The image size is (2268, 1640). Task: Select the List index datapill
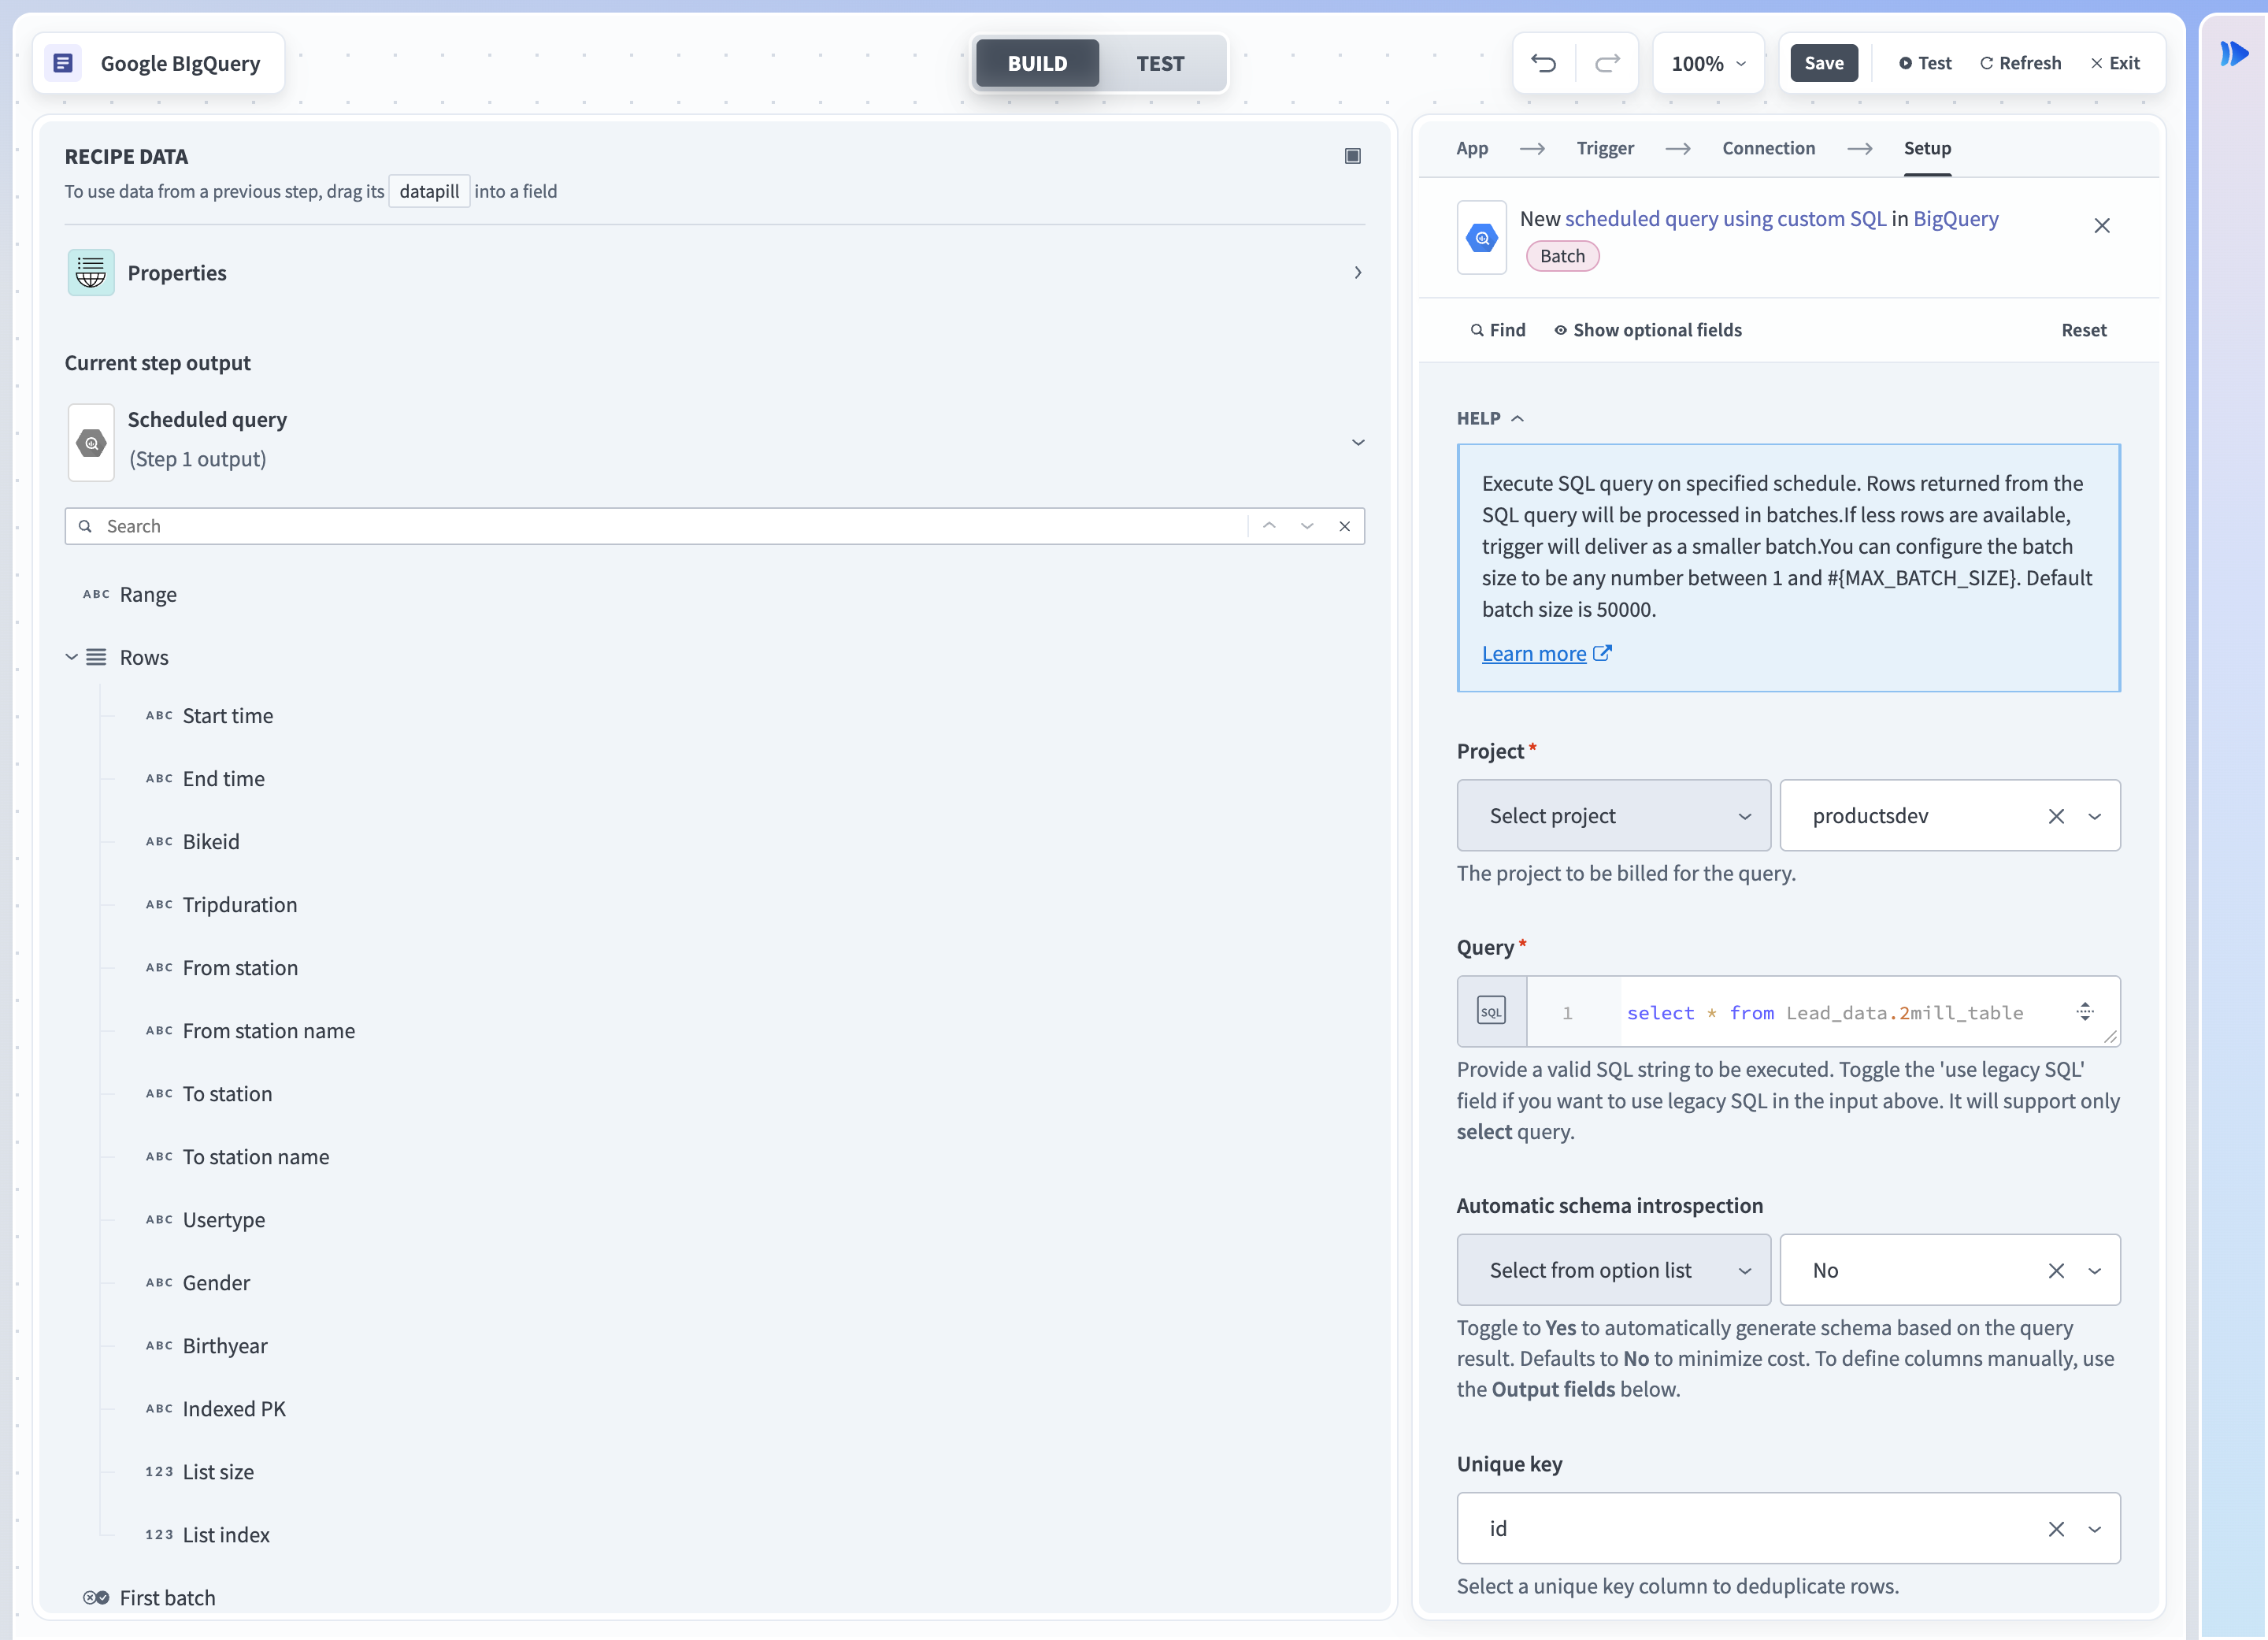(226, 1534)
